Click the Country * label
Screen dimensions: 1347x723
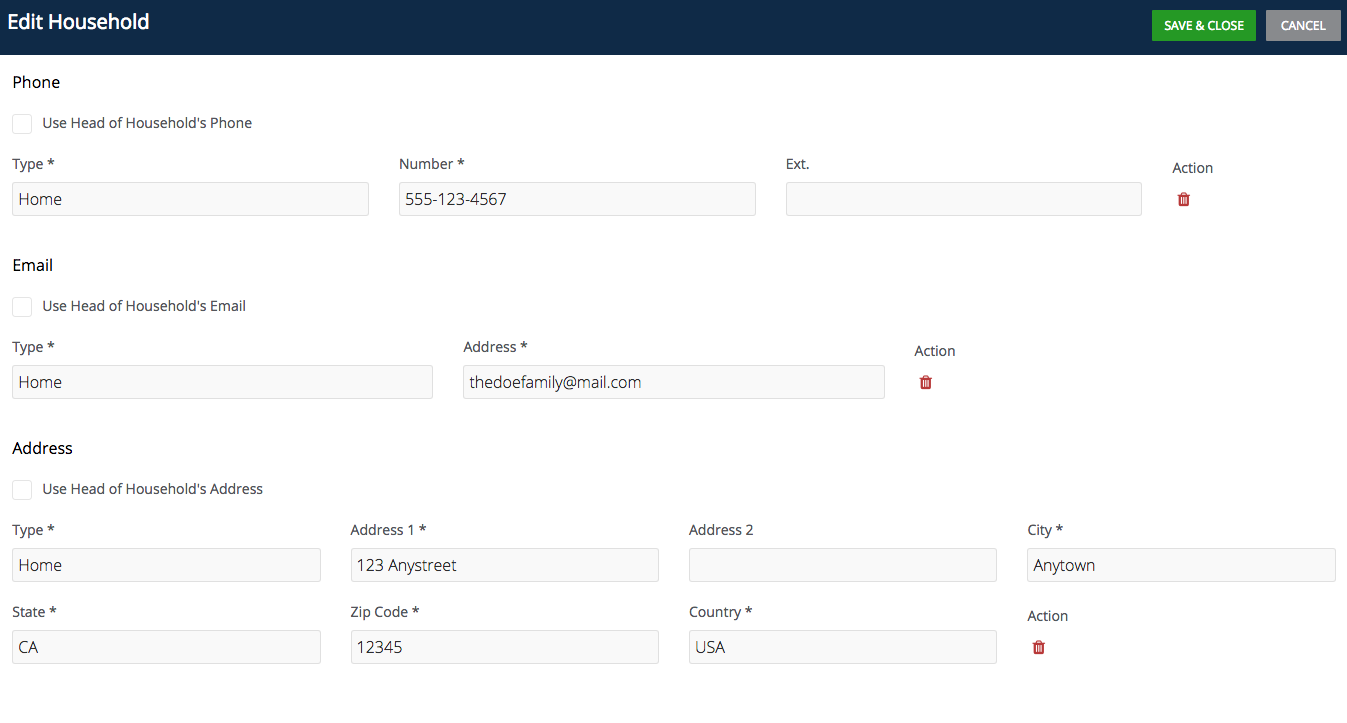pos(721,612)
